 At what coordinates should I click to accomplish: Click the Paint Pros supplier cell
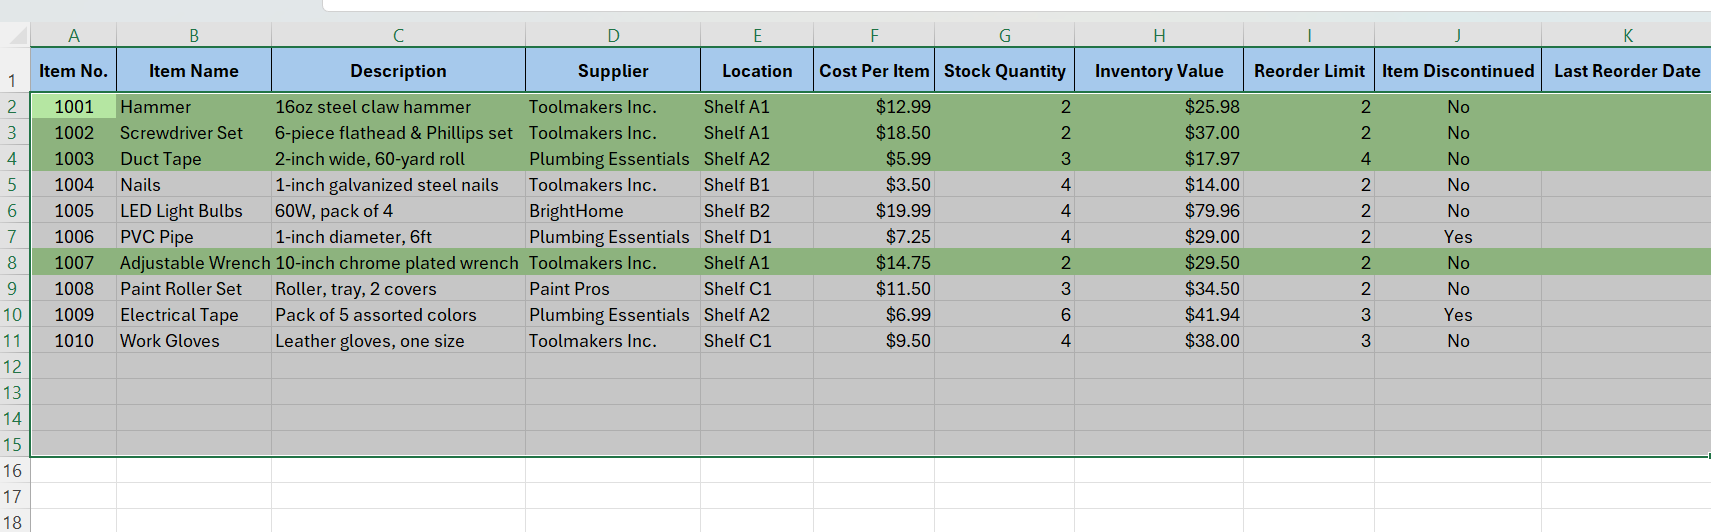[612, 289]
